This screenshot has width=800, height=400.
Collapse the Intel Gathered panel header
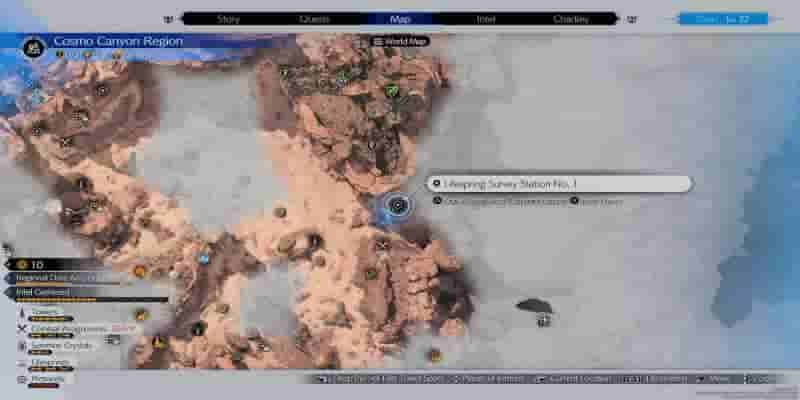(42, 292)
